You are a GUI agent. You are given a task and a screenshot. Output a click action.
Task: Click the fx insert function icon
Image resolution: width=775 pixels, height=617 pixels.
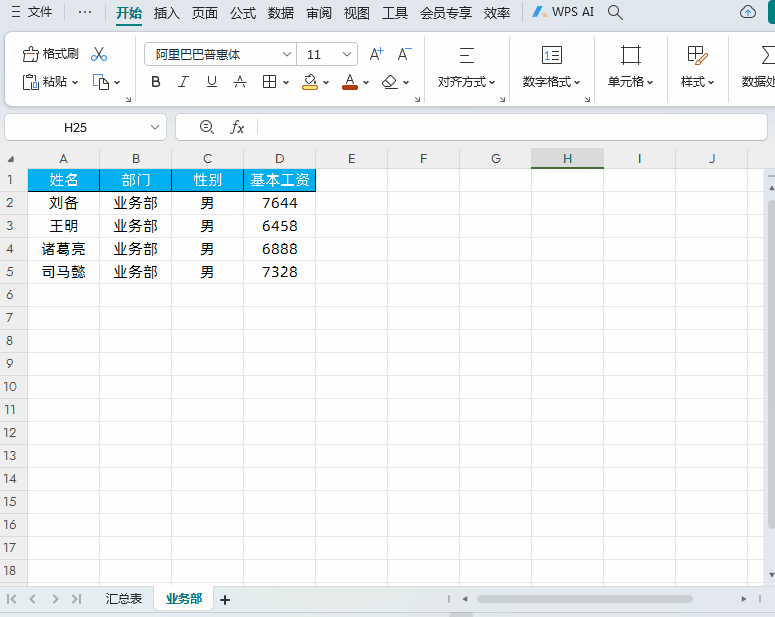pos(237,127)
